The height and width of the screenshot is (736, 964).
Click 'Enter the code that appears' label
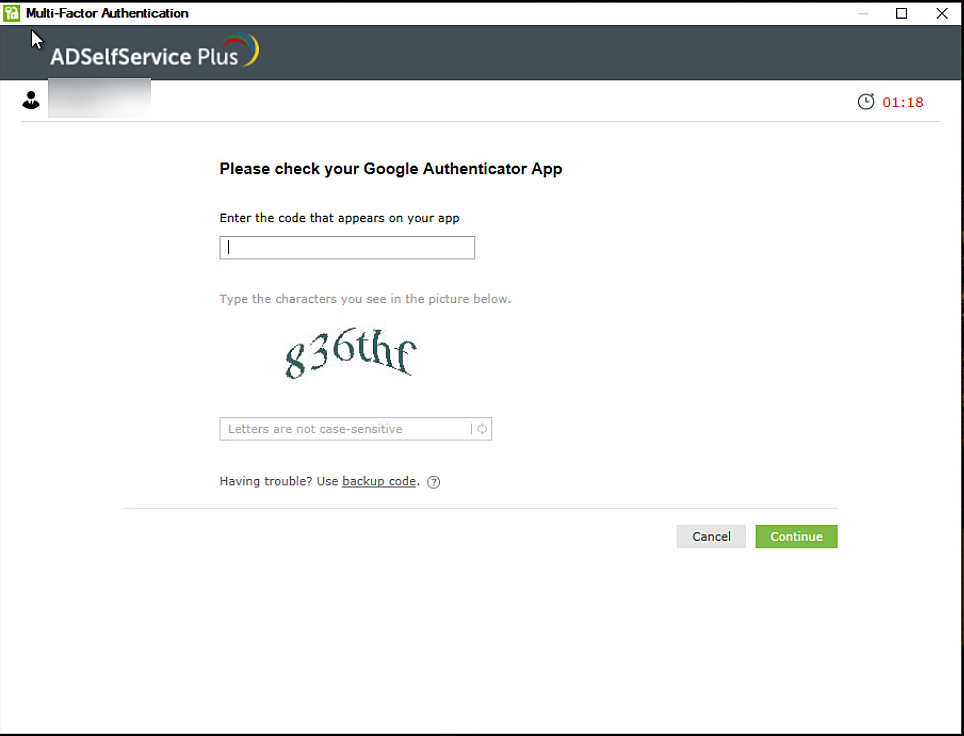(x=339, y=218)
